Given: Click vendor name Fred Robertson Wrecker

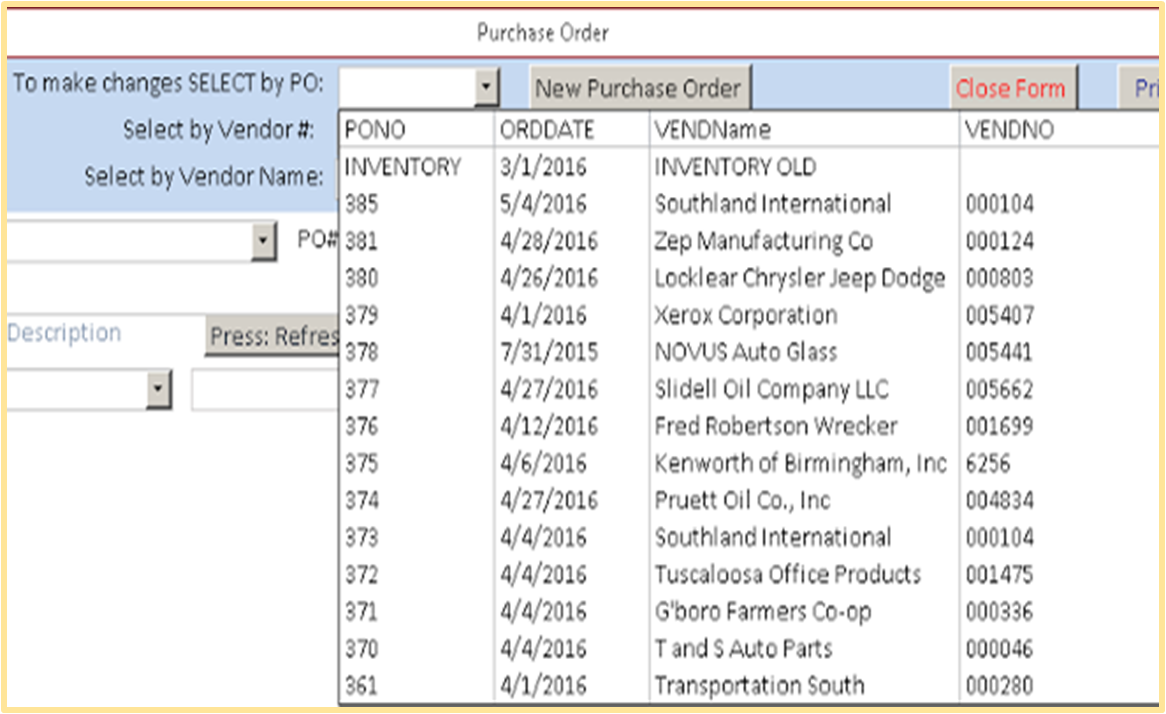Looking at the screenshot, I should click(x=776, y=426).
